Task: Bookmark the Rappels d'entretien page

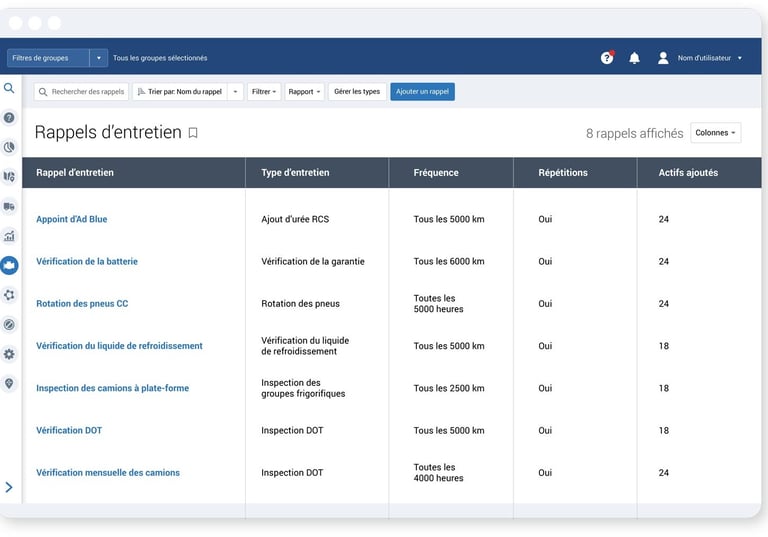Action: pyautogui.click(x=193, y=133)
